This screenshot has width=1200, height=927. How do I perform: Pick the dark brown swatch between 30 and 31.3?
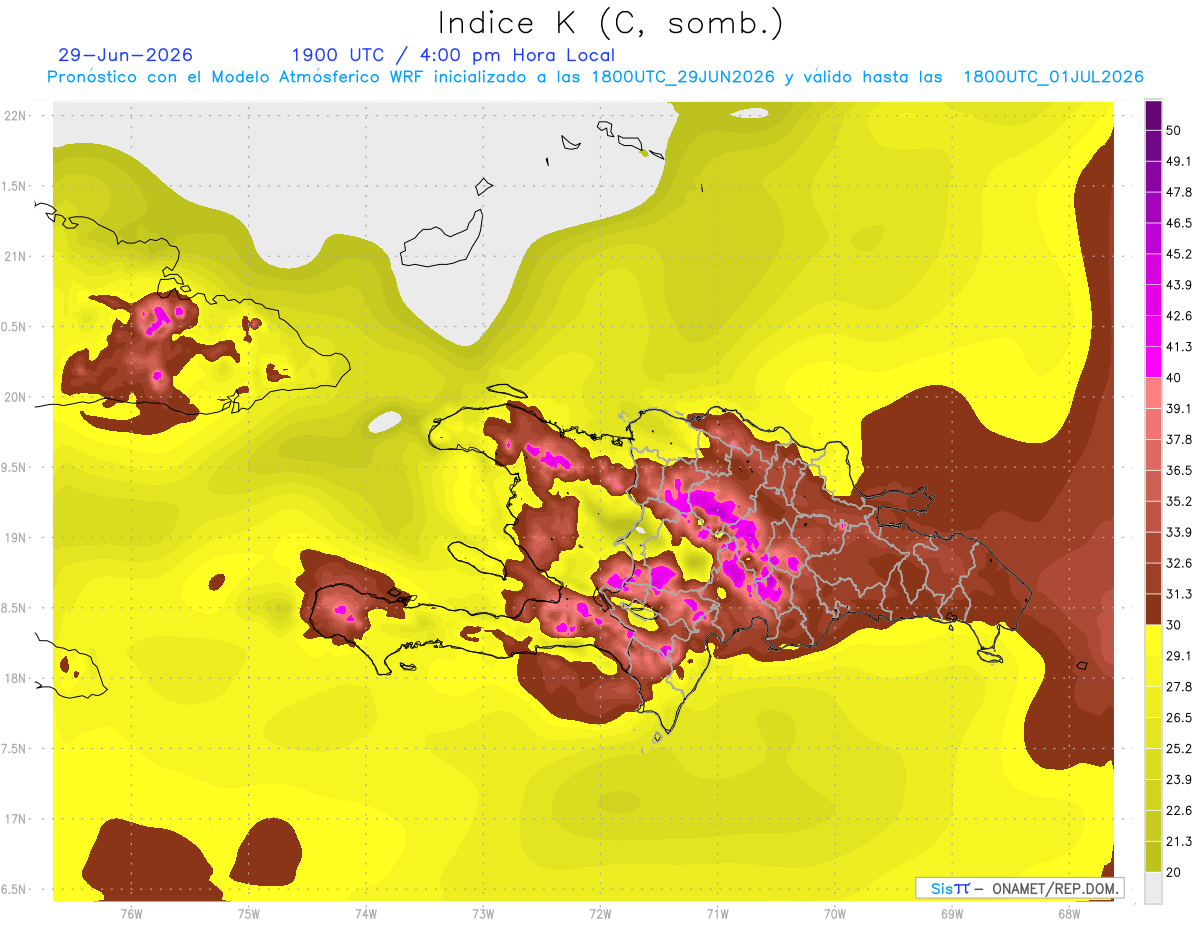[x=1153, y=610]
